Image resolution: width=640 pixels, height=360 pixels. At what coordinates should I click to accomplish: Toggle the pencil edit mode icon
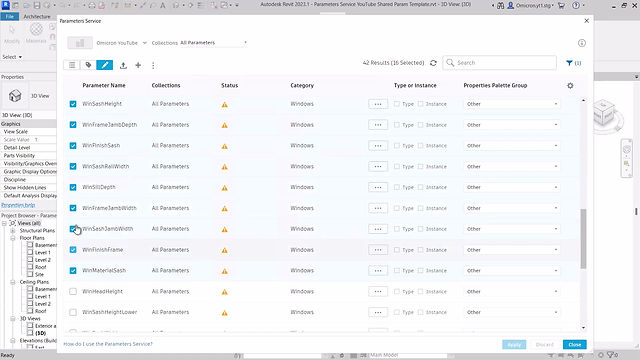[x=104, y=65]
